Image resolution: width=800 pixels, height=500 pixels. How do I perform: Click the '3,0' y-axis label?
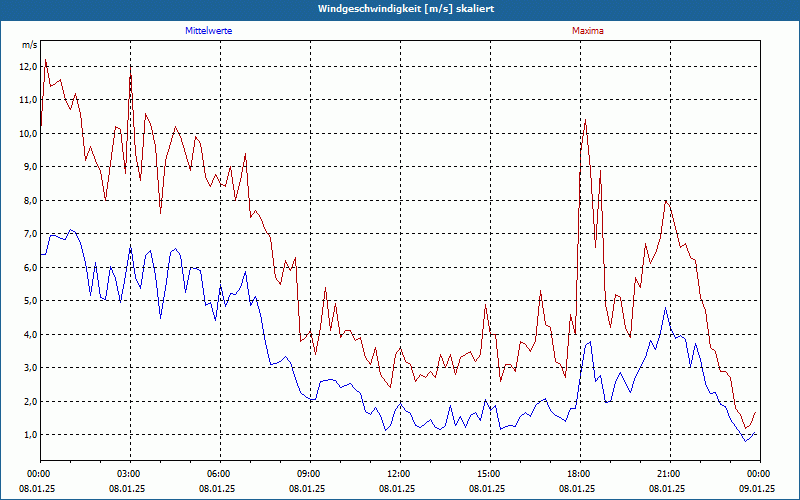point(30,367)
